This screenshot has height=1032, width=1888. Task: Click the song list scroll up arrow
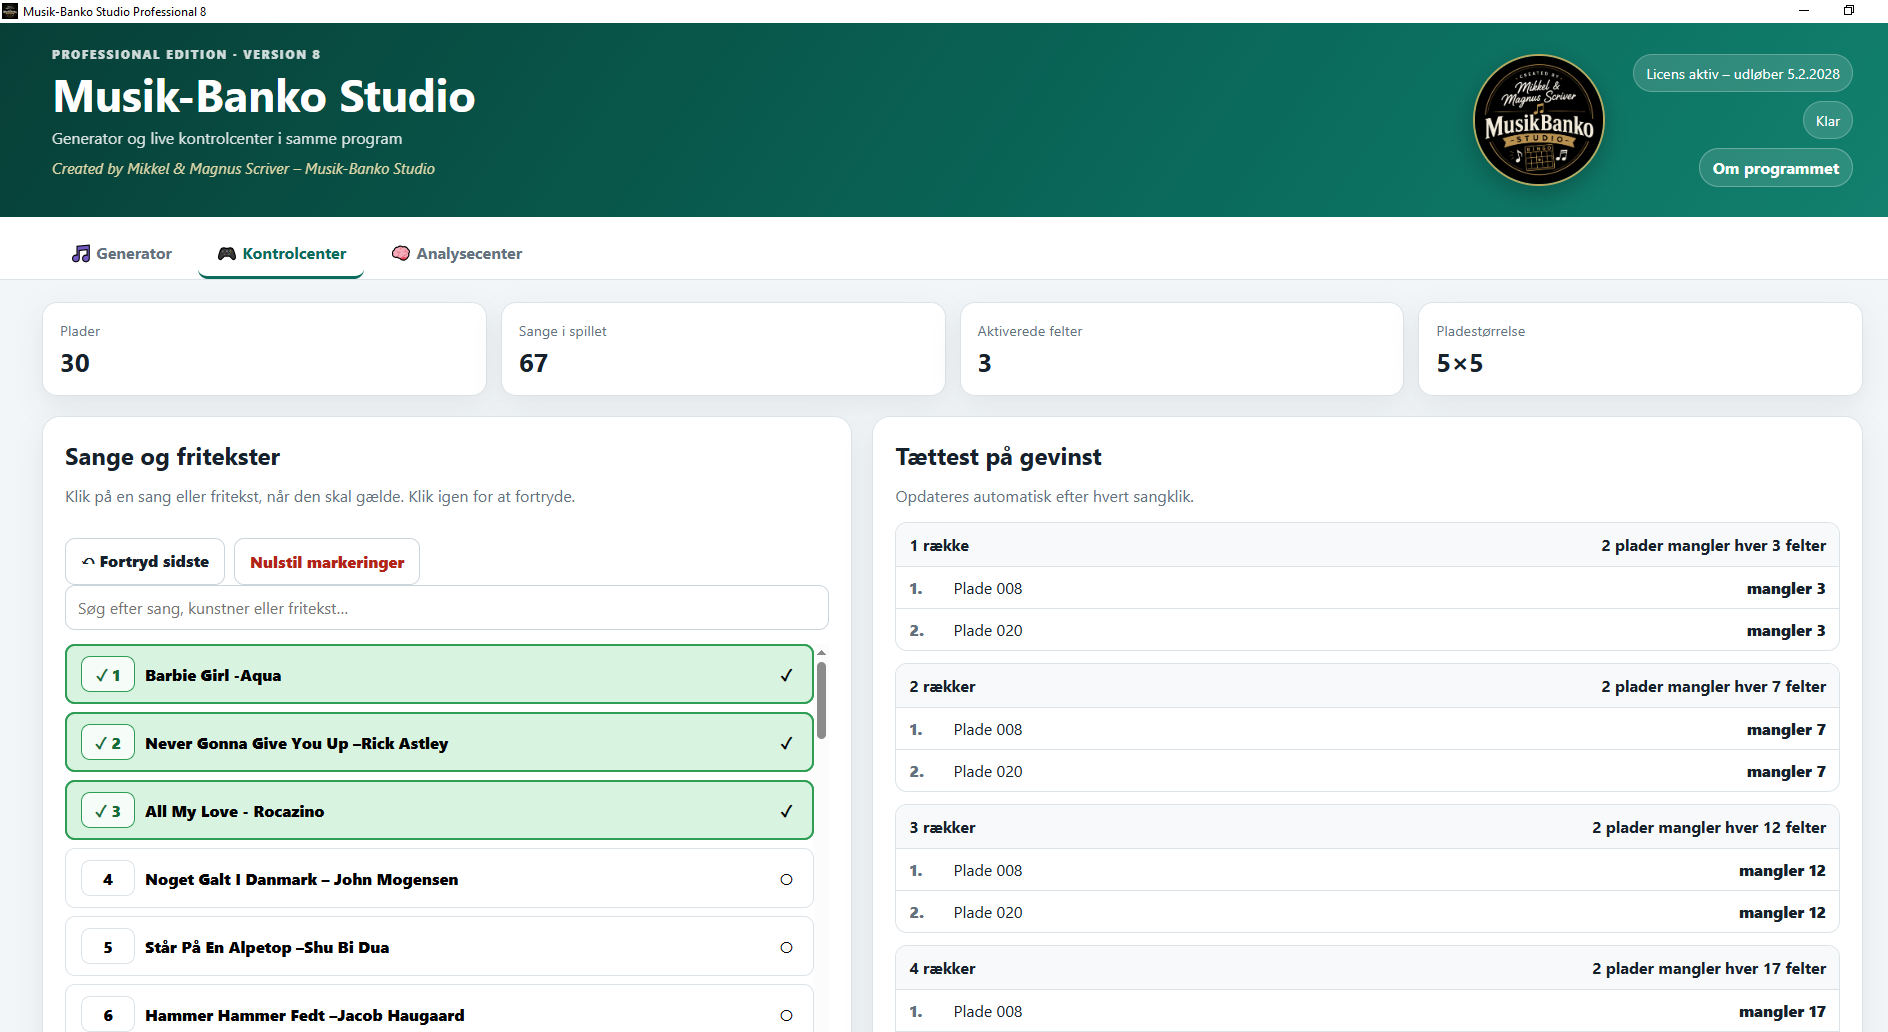tap(821, 652)
